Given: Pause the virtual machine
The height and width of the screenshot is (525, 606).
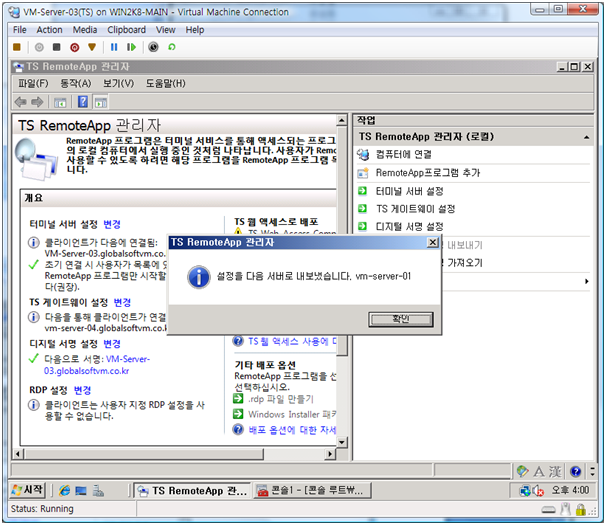Looking at the screenshot, I should pos(114,47).
